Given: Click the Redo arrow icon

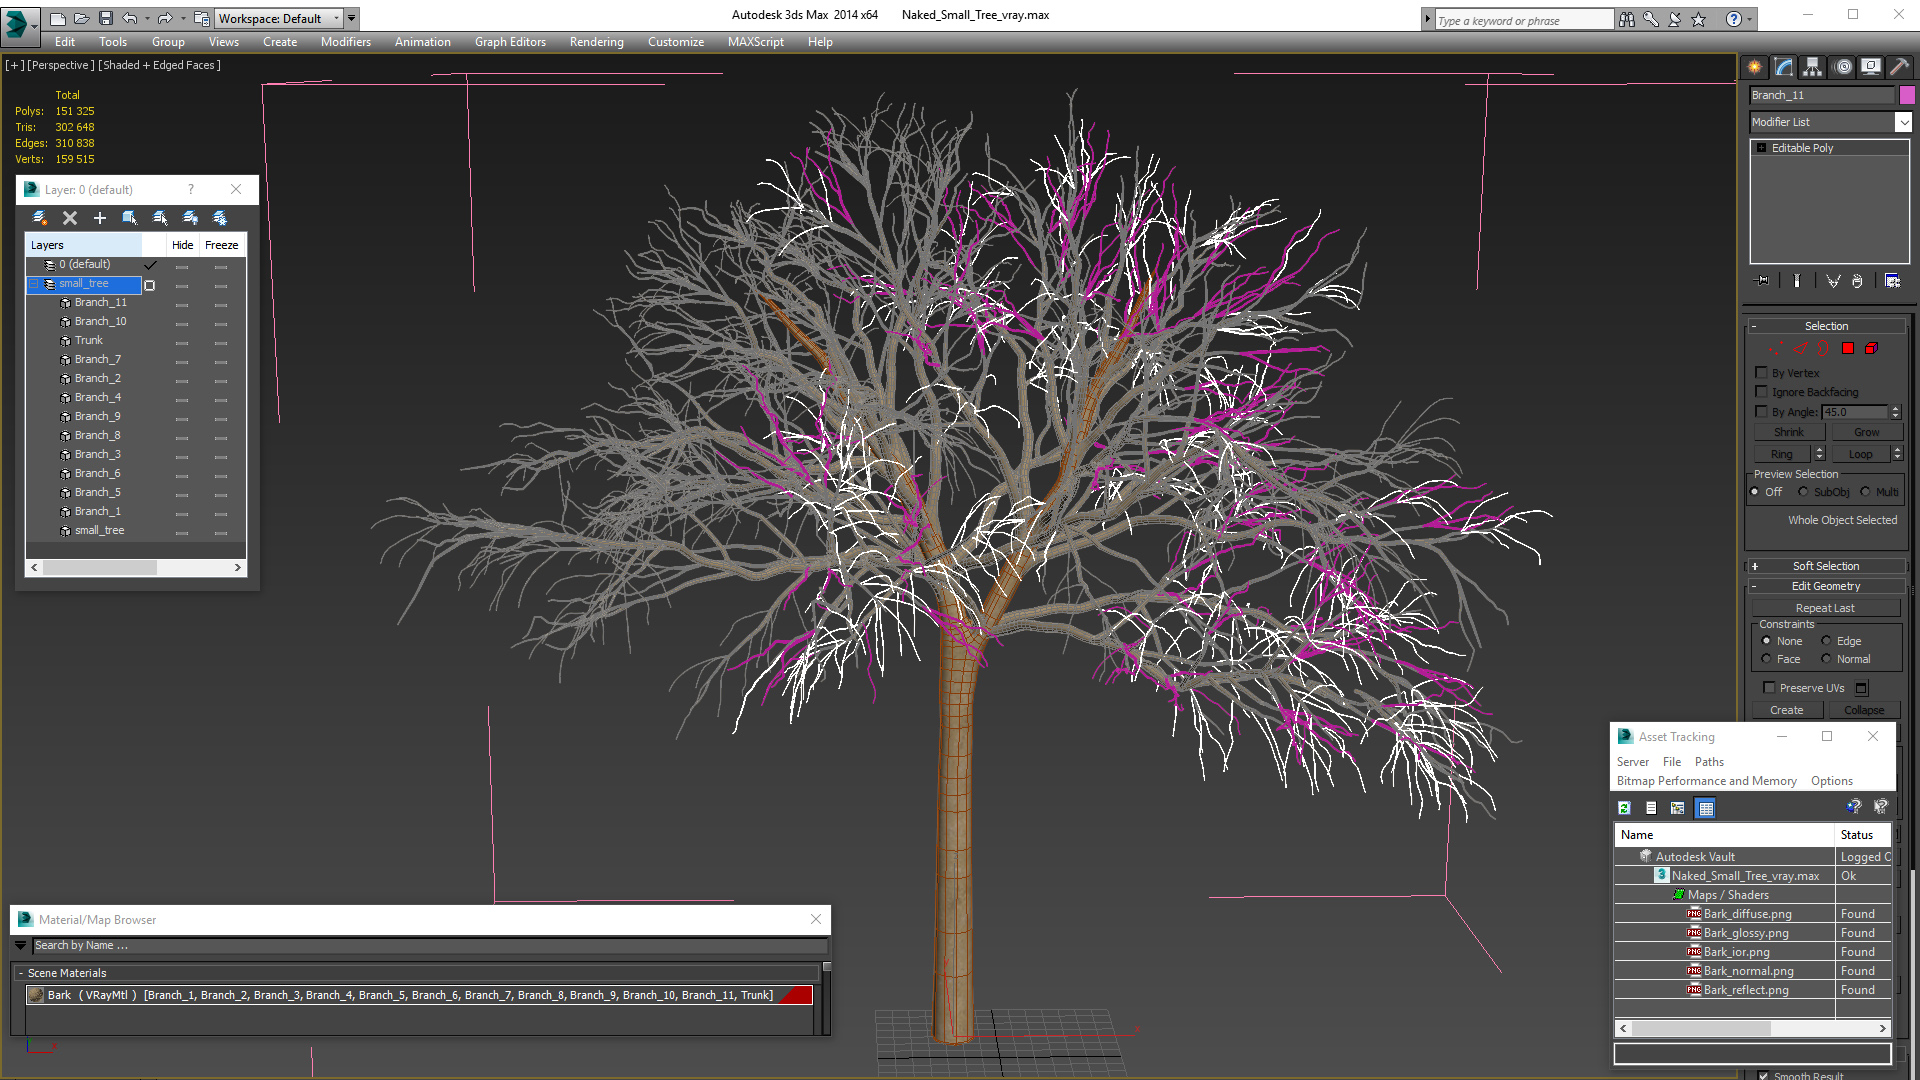Looking at the screenshot, I should [165, 18].
